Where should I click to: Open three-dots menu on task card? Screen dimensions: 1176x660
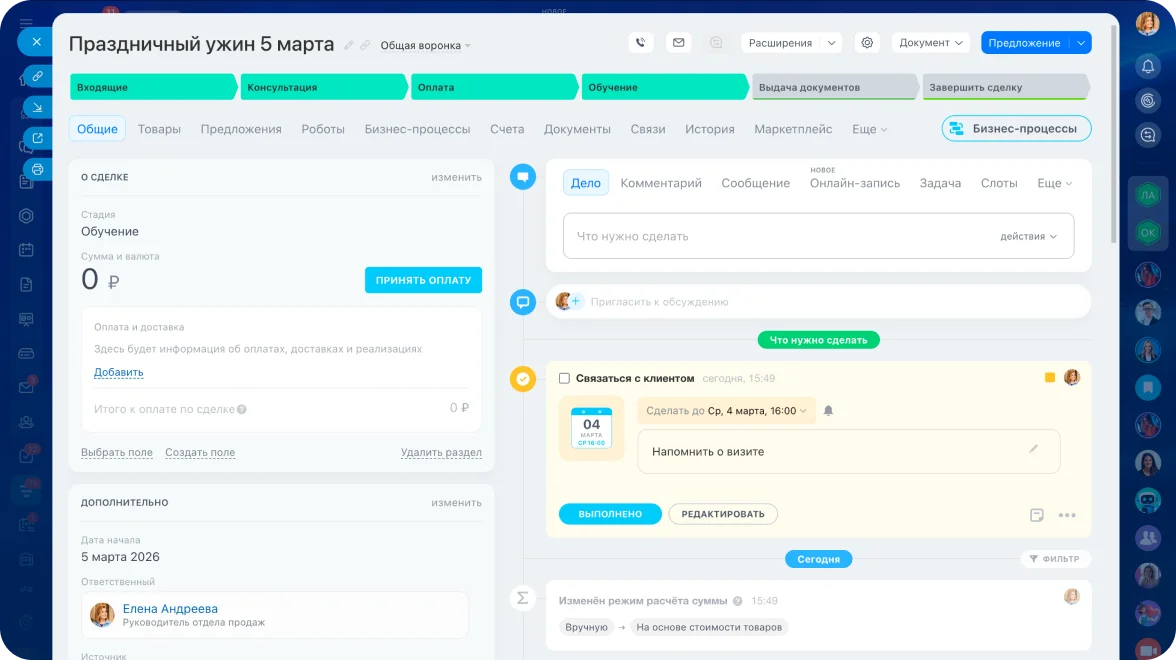click(x=1067, y=515)
